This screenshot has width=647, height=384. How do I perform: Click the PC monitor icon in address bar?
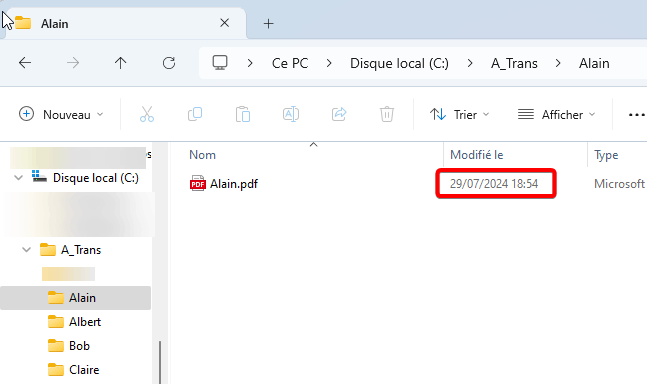tap(220, 63)
